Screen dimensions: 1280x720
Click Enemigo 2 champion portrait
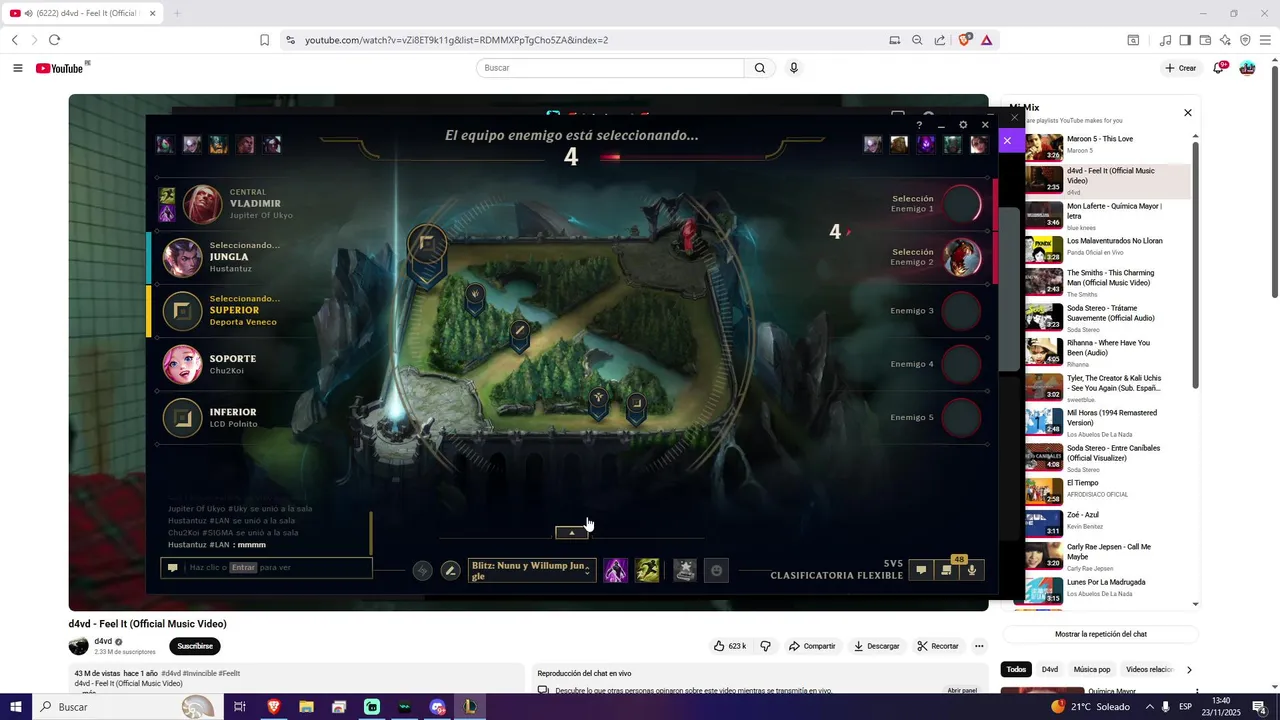[962, 257]
